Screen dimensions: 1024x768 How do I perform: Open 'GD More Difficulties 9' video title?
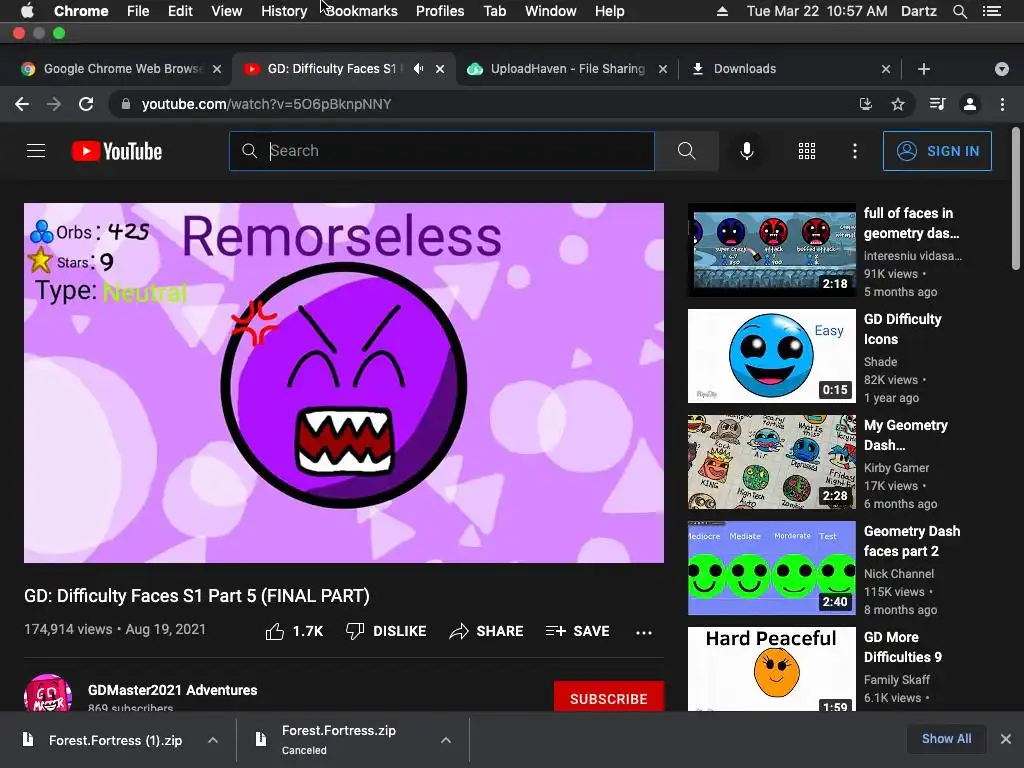click(903, 647)
